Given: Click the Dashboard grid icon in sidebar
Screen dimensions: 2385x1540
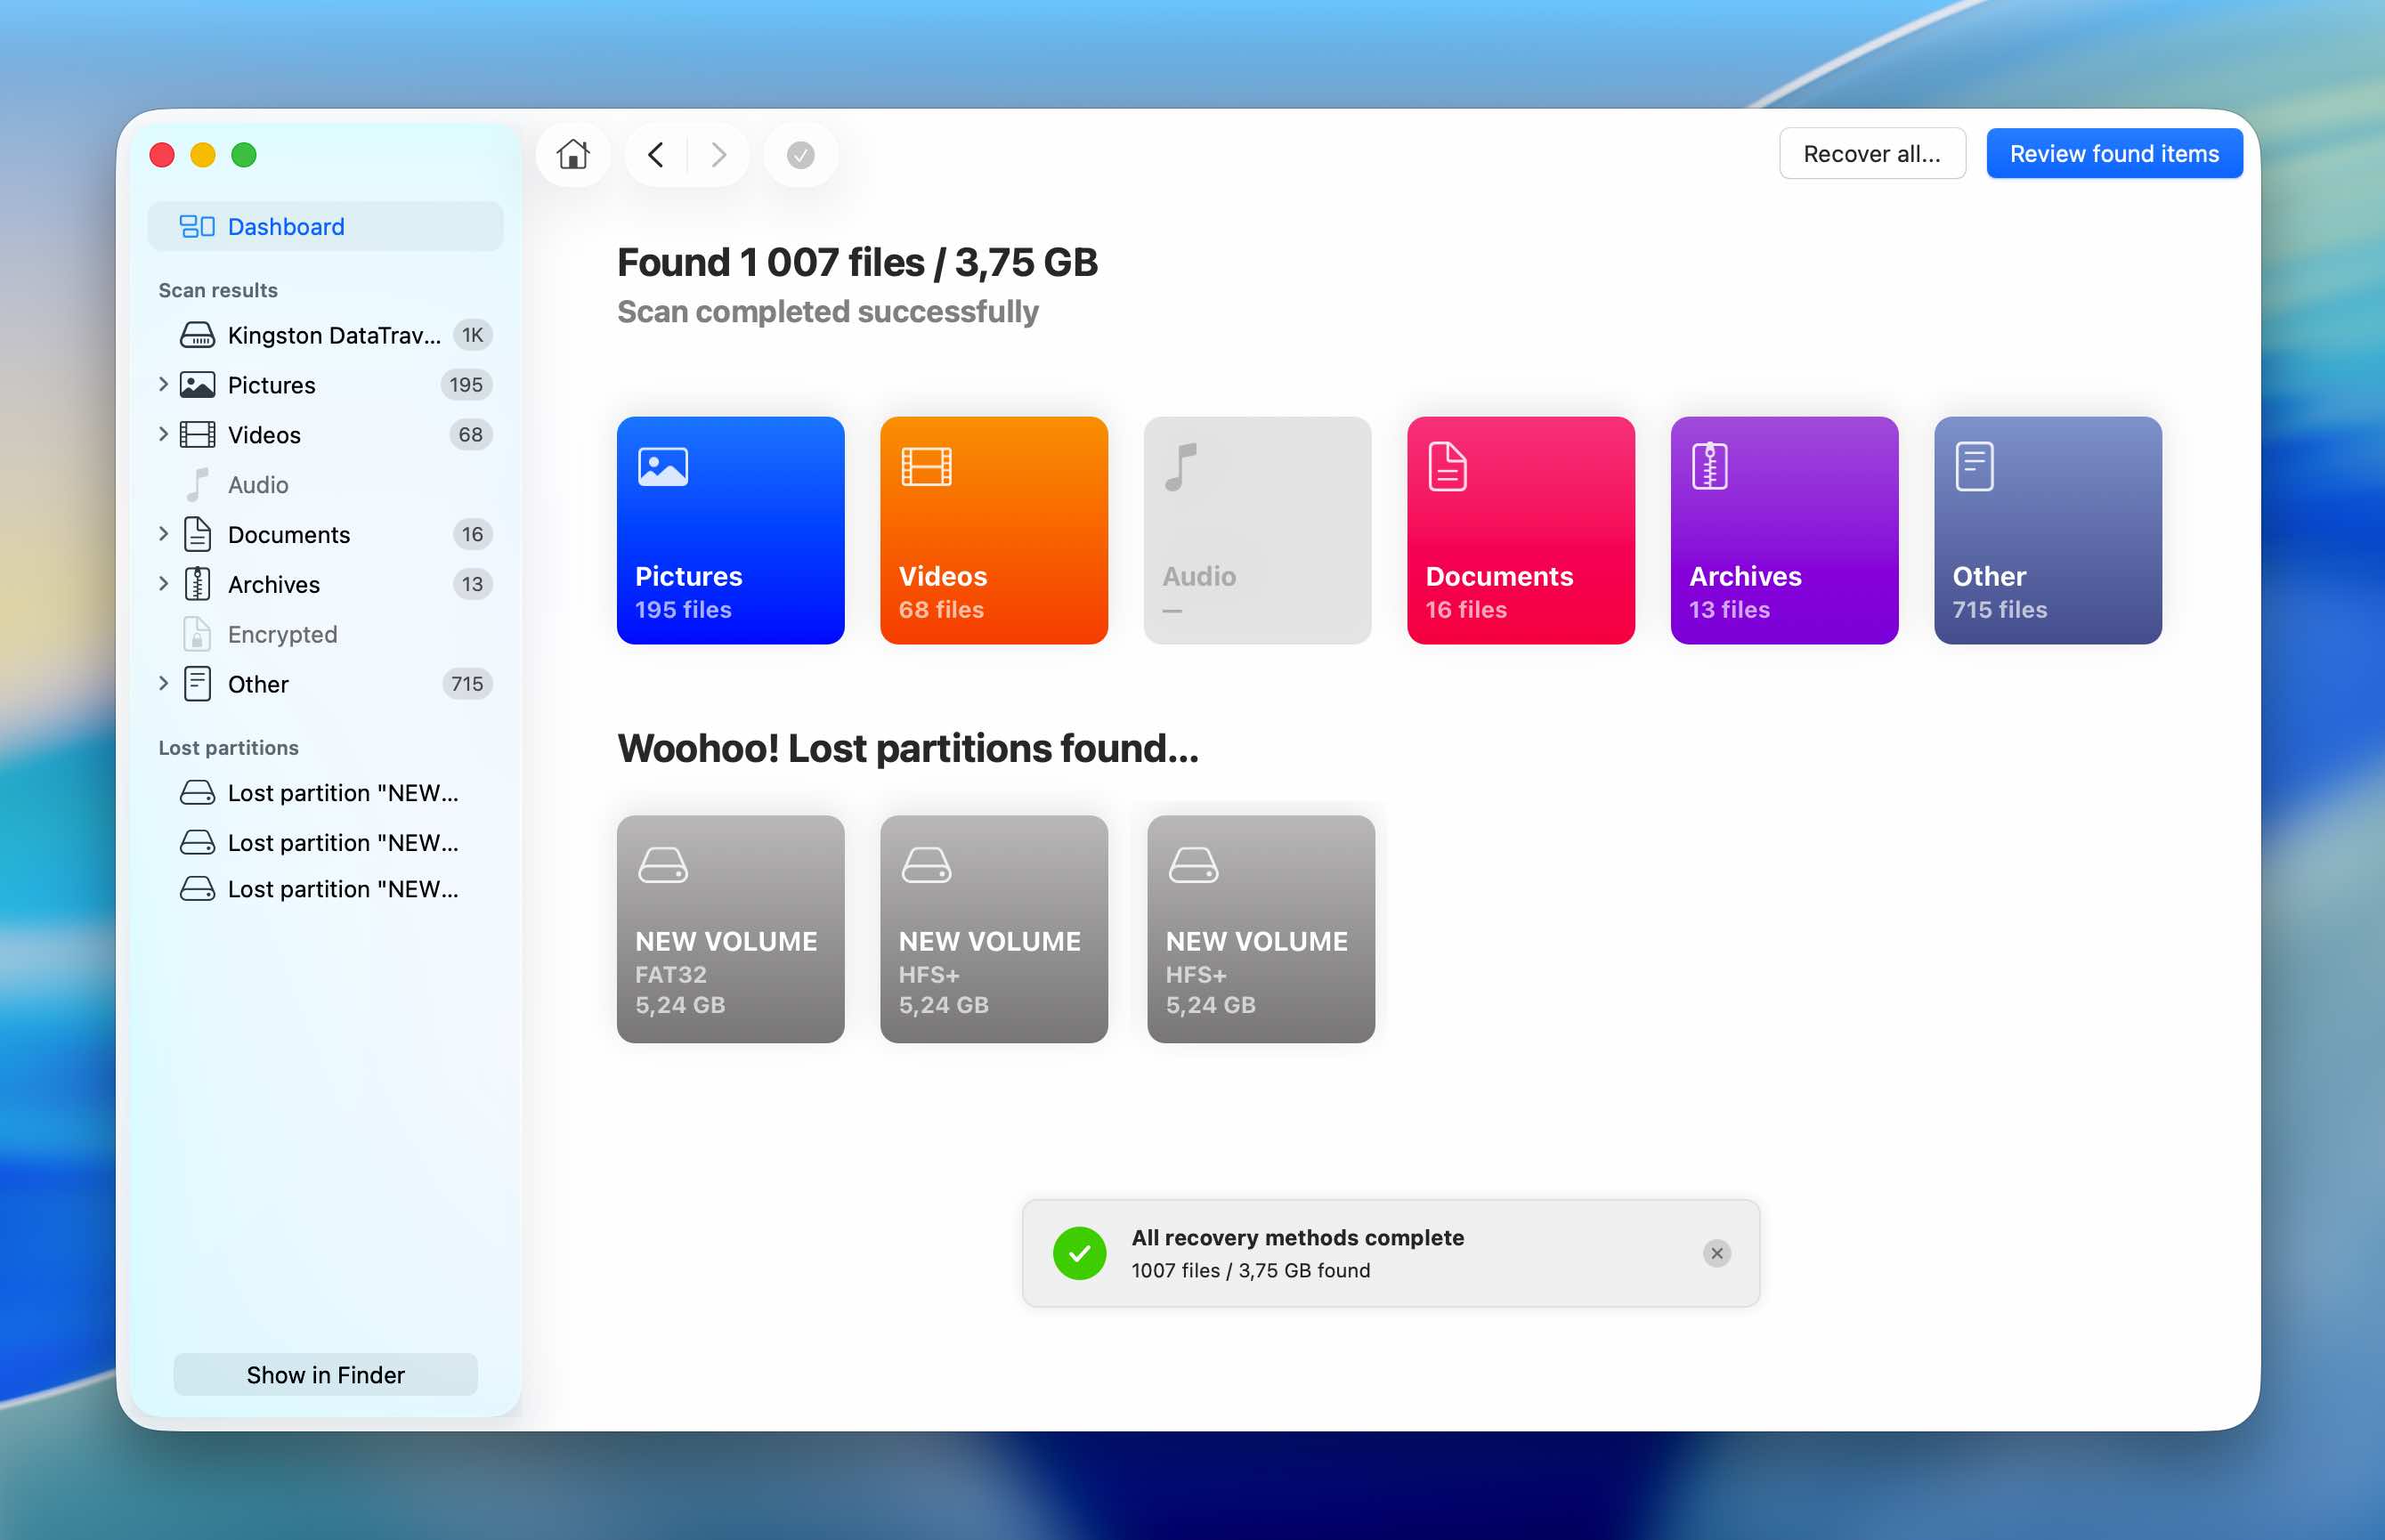Looking at the screenshot, I should coord(197,226).
